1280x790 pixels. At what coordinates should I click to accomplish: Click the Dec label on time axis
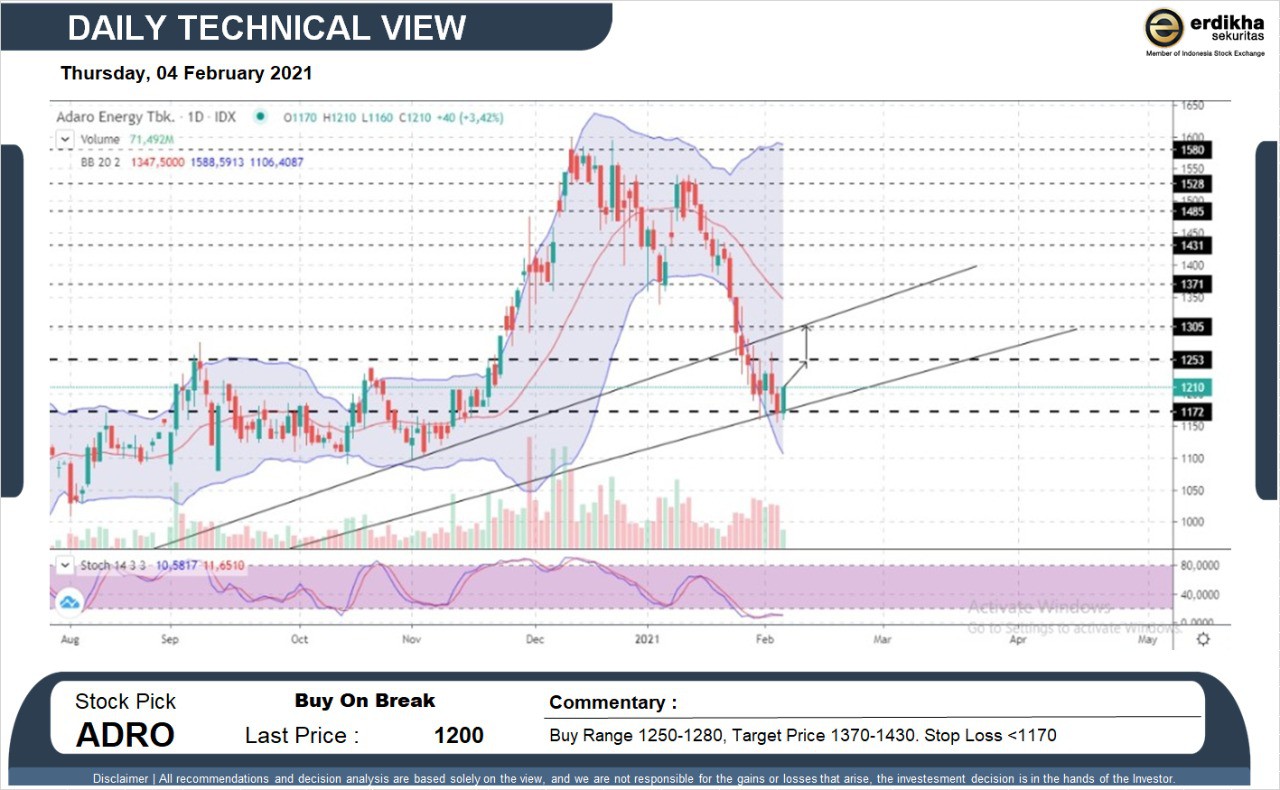tap(534, 638)
